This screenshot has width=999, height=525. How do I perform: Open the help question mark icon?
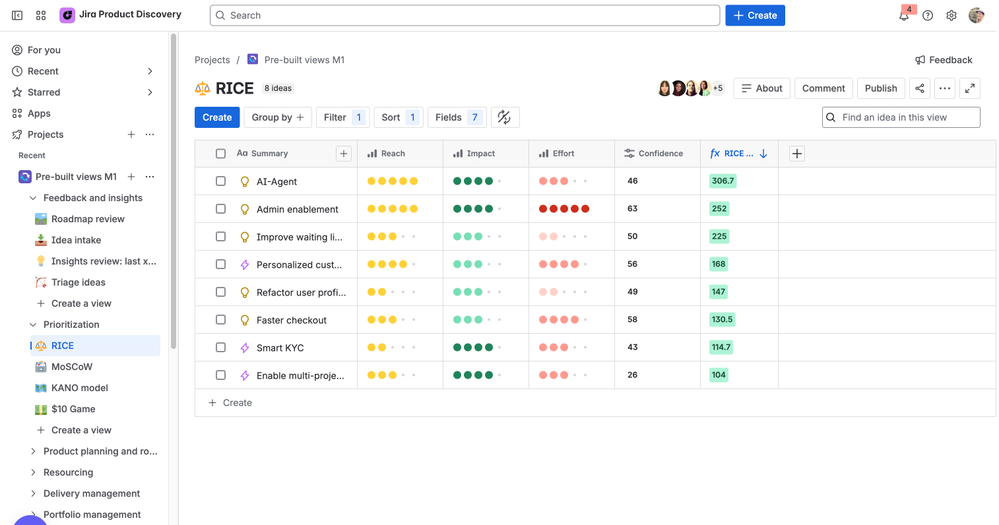pos(928,15)
